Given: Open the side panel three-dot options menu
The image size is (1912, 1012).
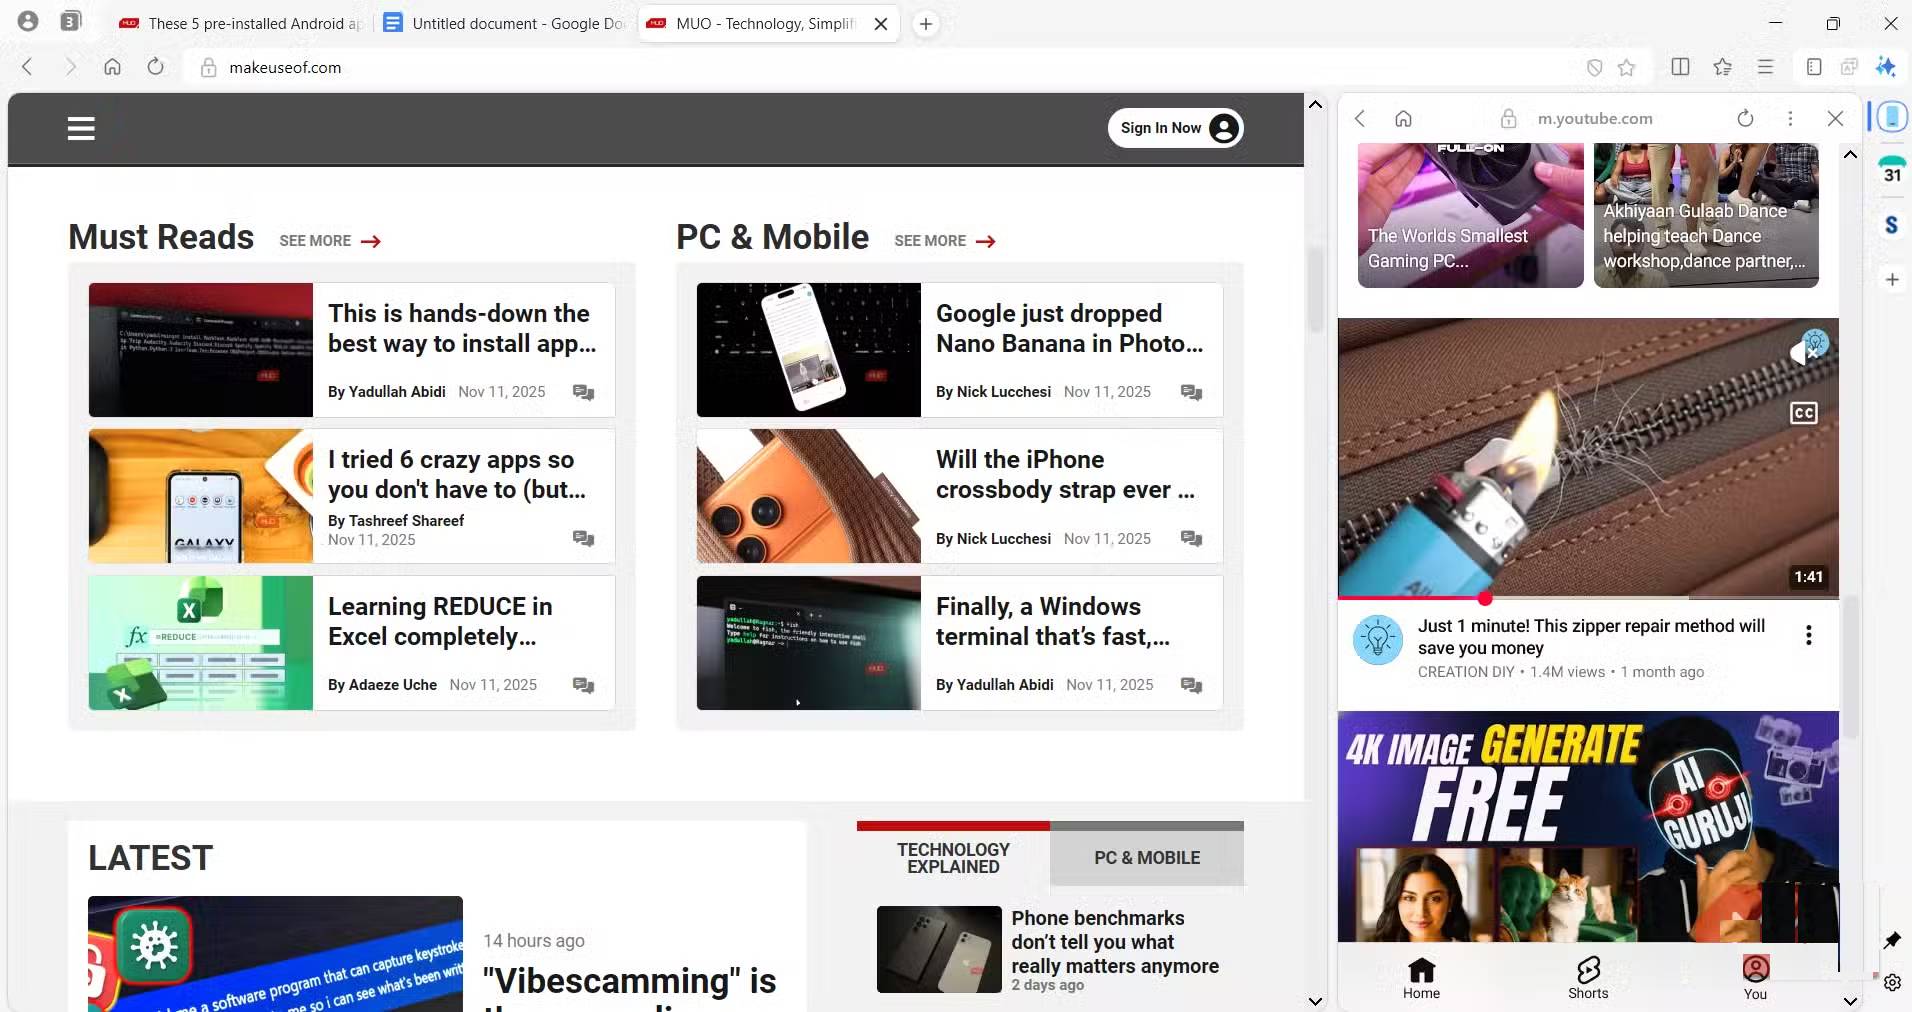Looking at the screenshot, I should pos(1790,118).
